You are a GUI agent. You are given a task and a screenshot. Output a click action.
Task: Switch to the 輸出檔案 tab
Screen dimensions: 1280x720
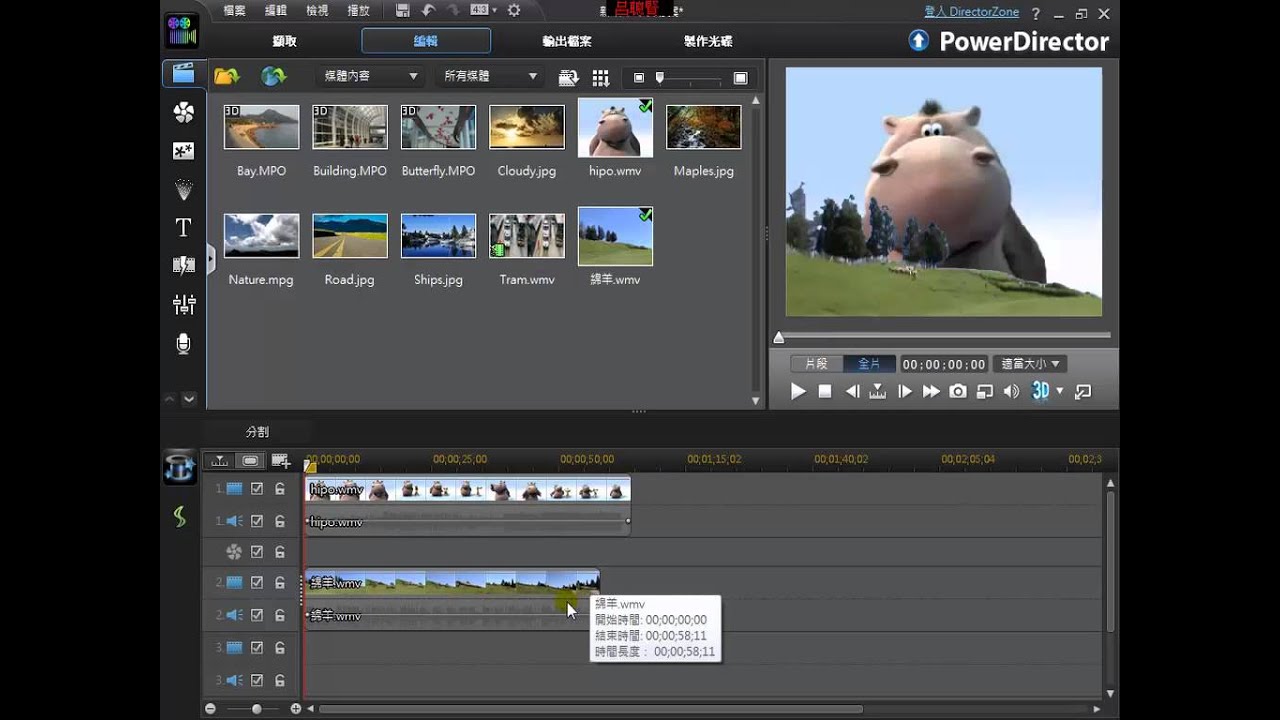click(567, 41)
